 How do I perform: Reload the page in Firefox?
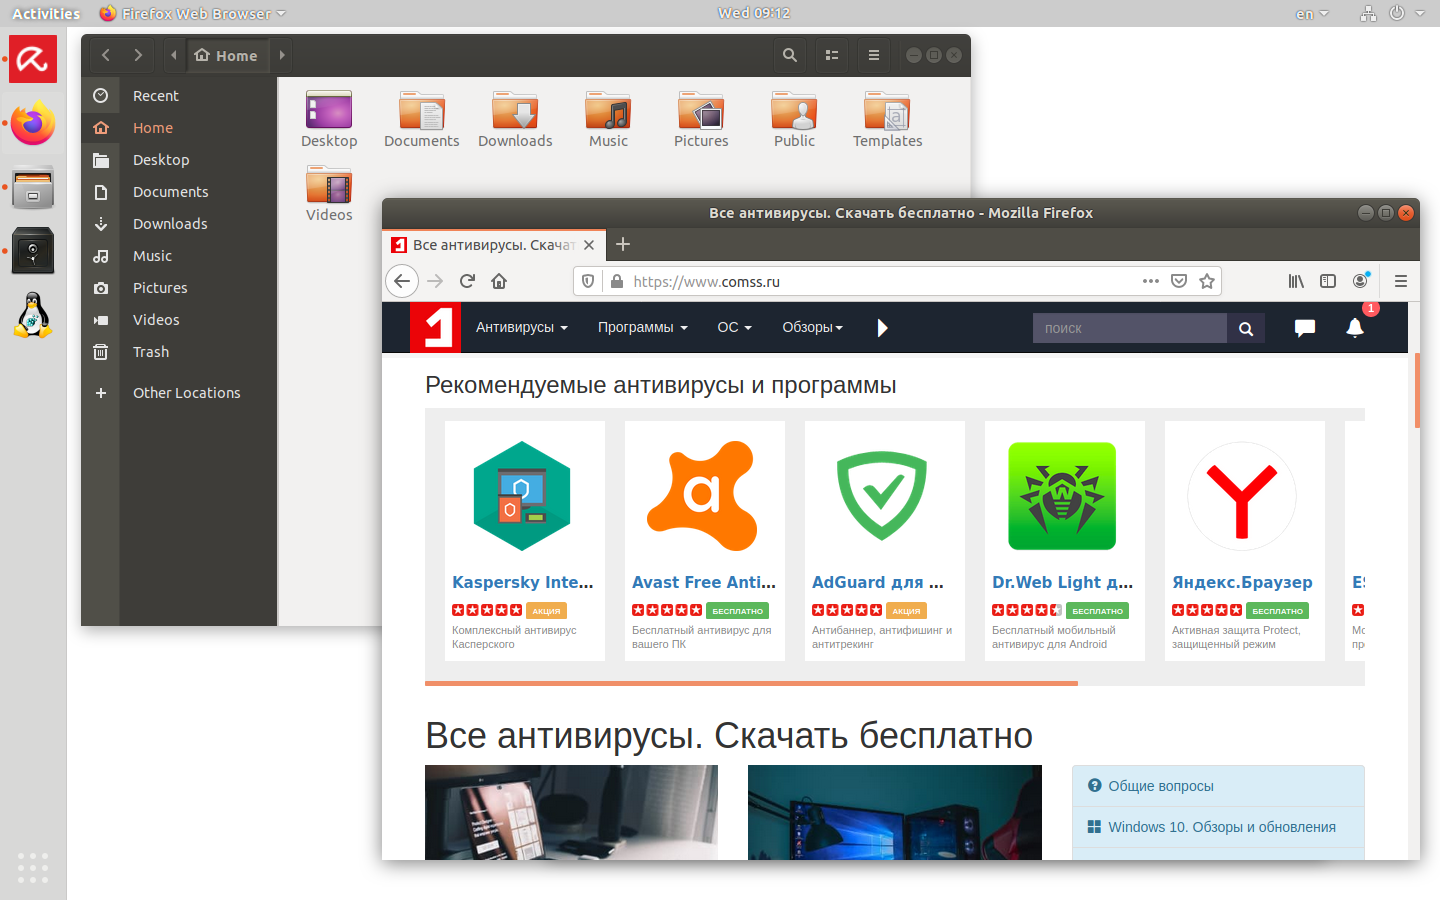[x=467, y=281]
